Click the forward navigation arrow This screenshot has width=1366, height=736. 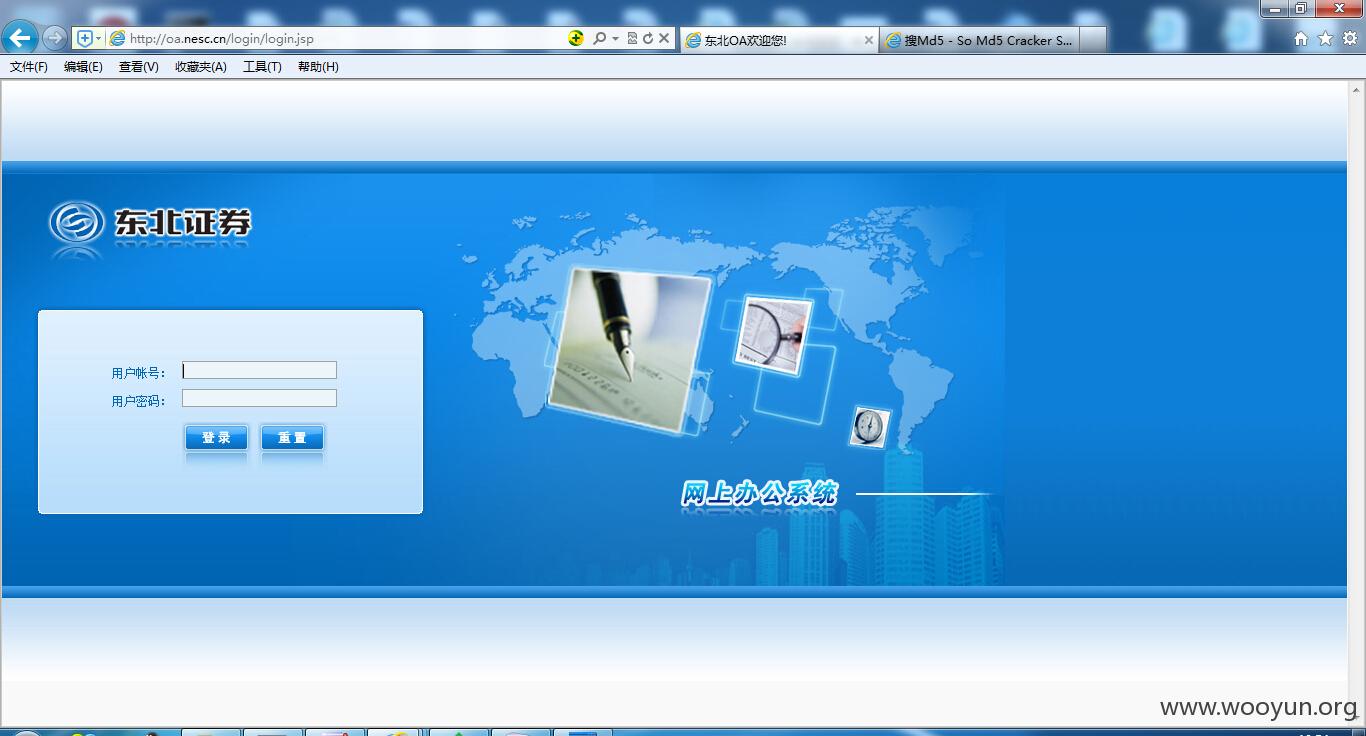tap(54, 38)
